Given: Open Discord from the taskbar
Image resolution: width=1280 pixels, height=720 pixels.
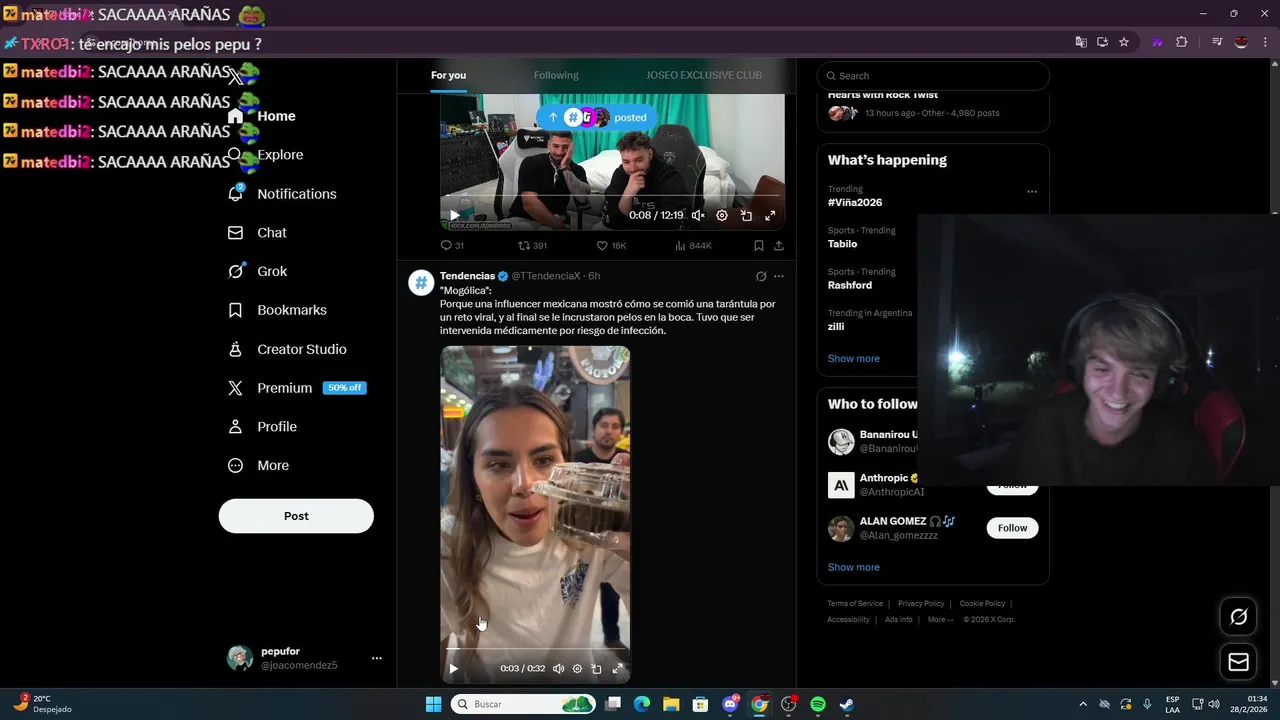Looking at the screenshot, I should (730, 704).
